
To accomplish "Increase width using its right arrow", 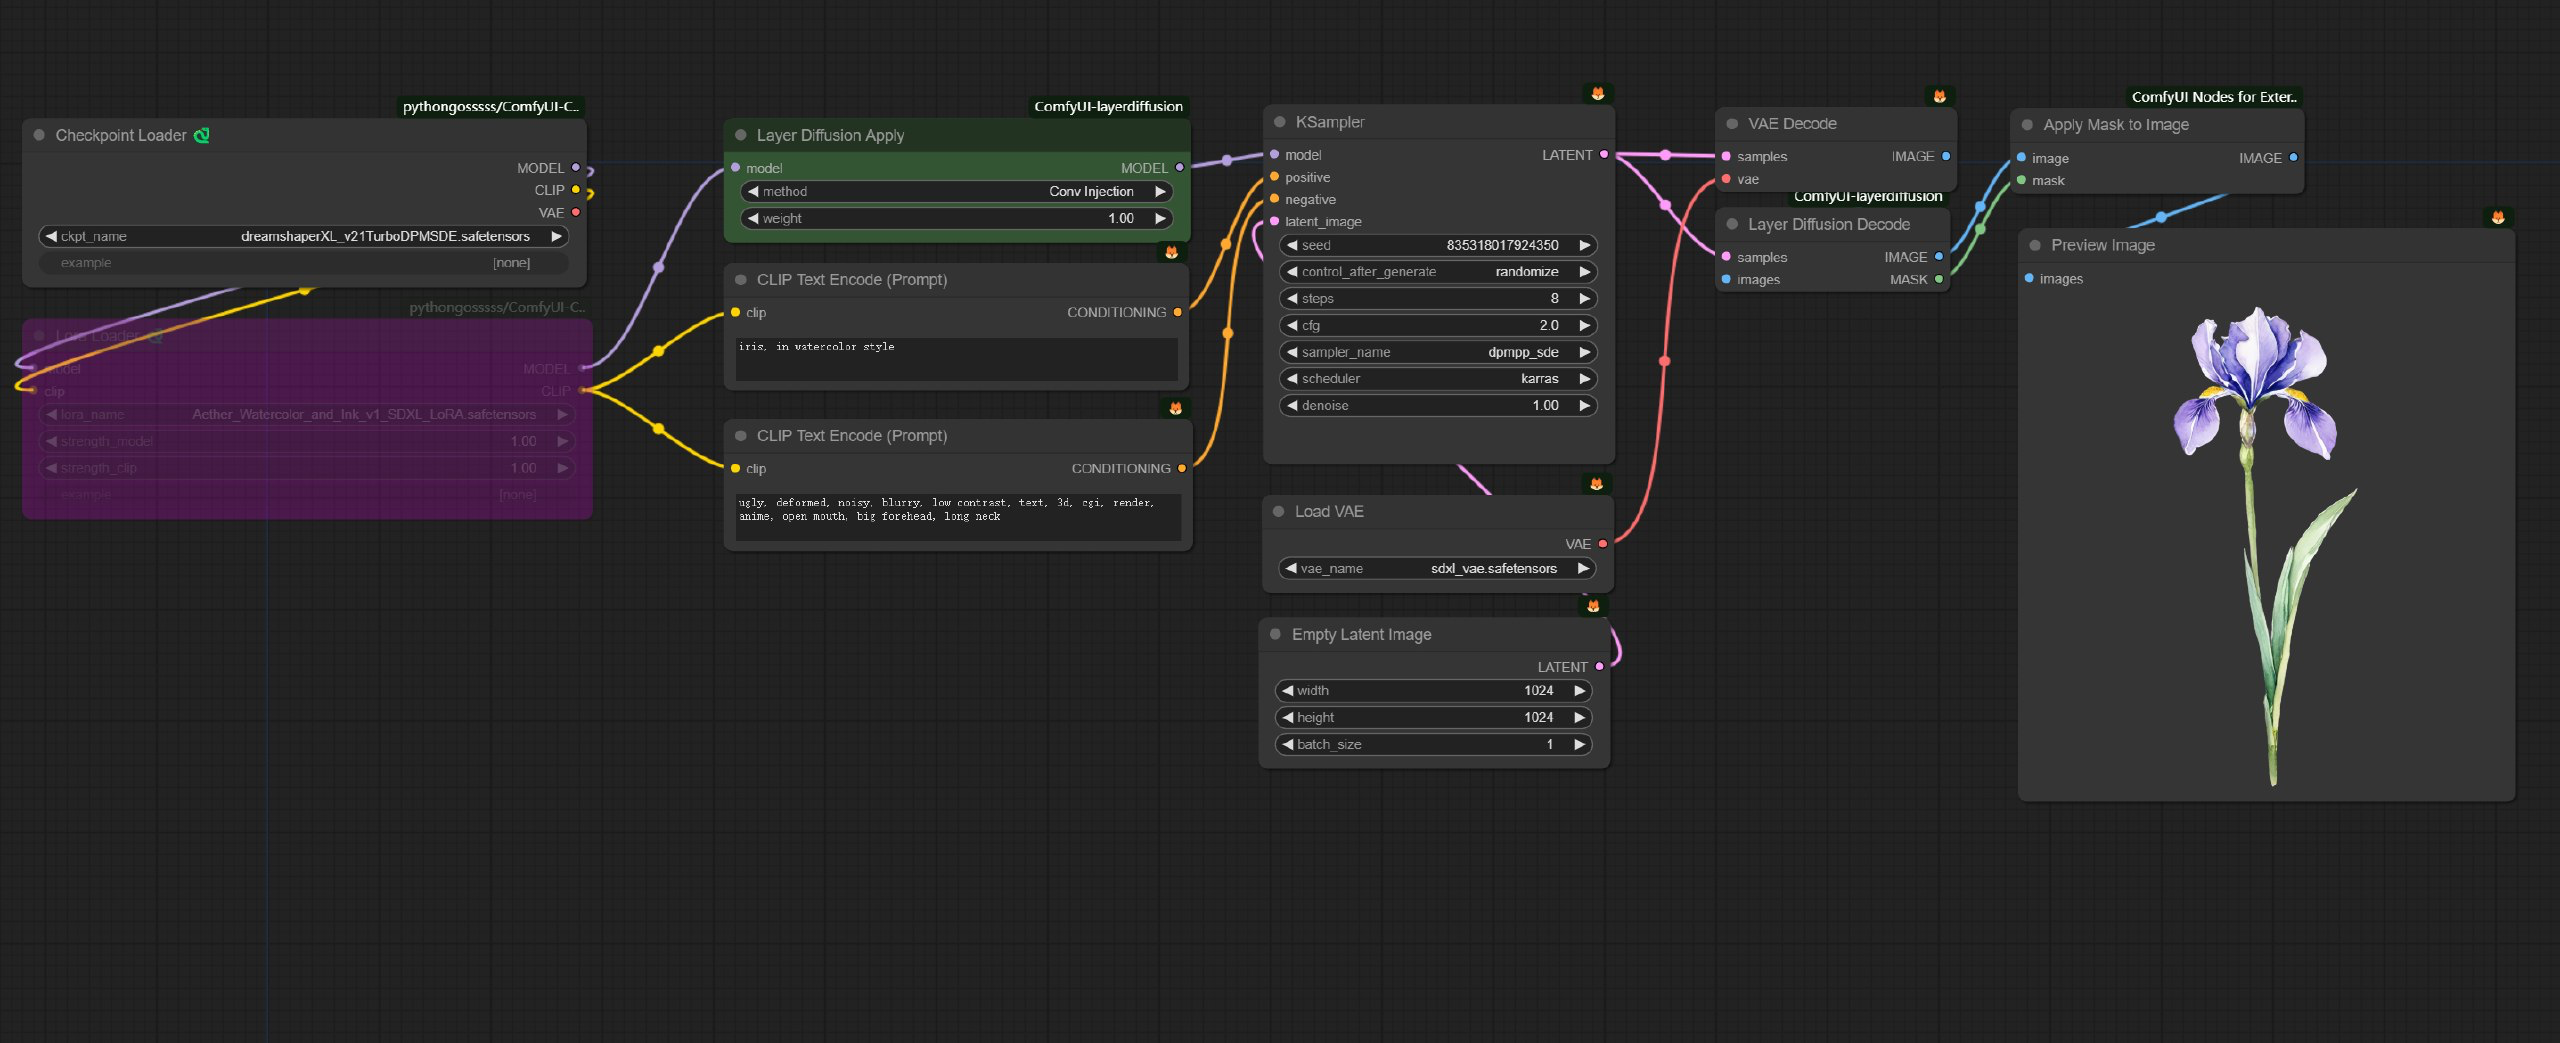I will [x=1580, y=691].
